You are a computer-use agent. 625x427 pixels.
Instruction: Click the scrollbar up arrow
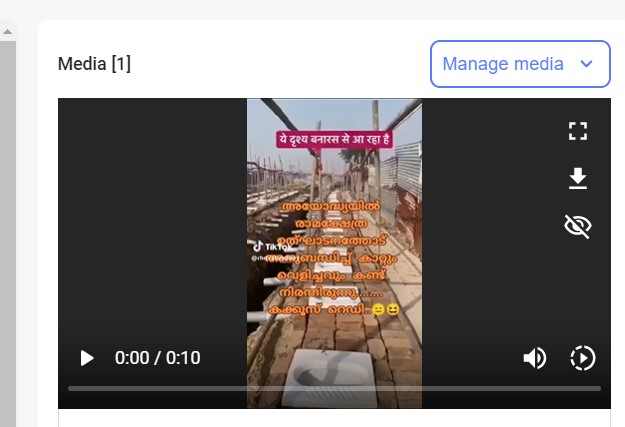coord(8,31)
